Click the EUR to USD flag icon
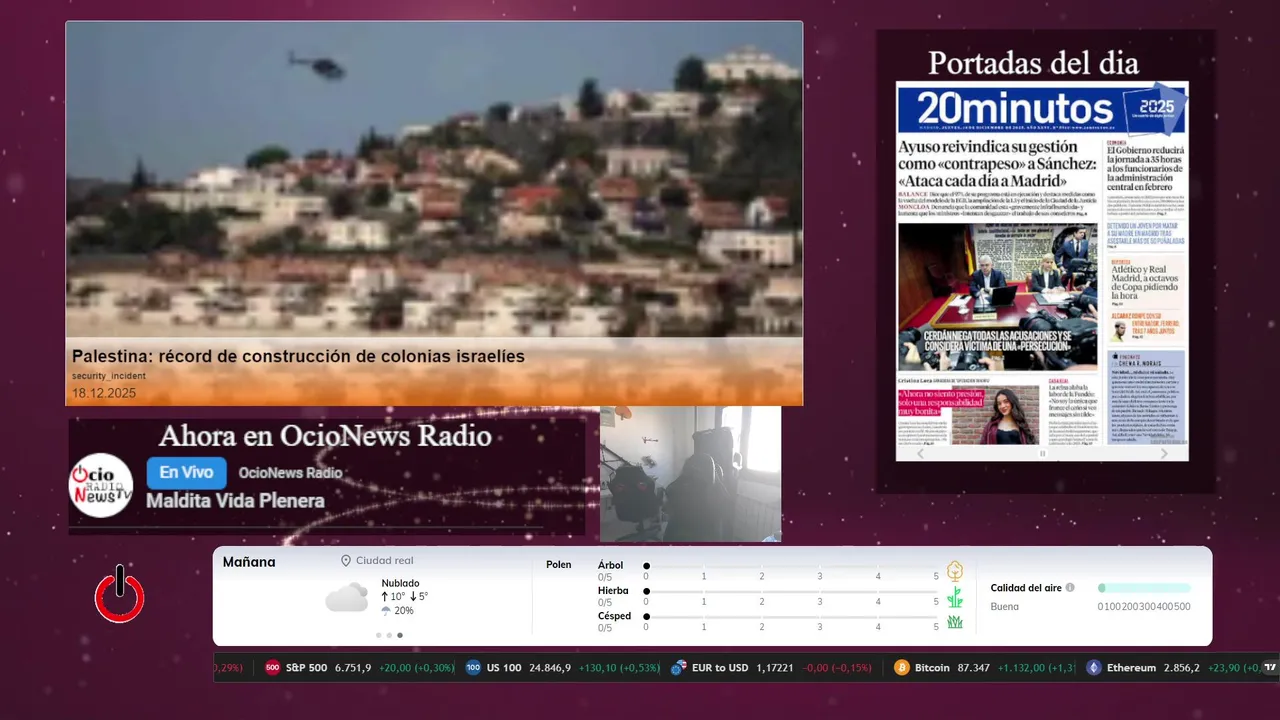 coord(679,668)
